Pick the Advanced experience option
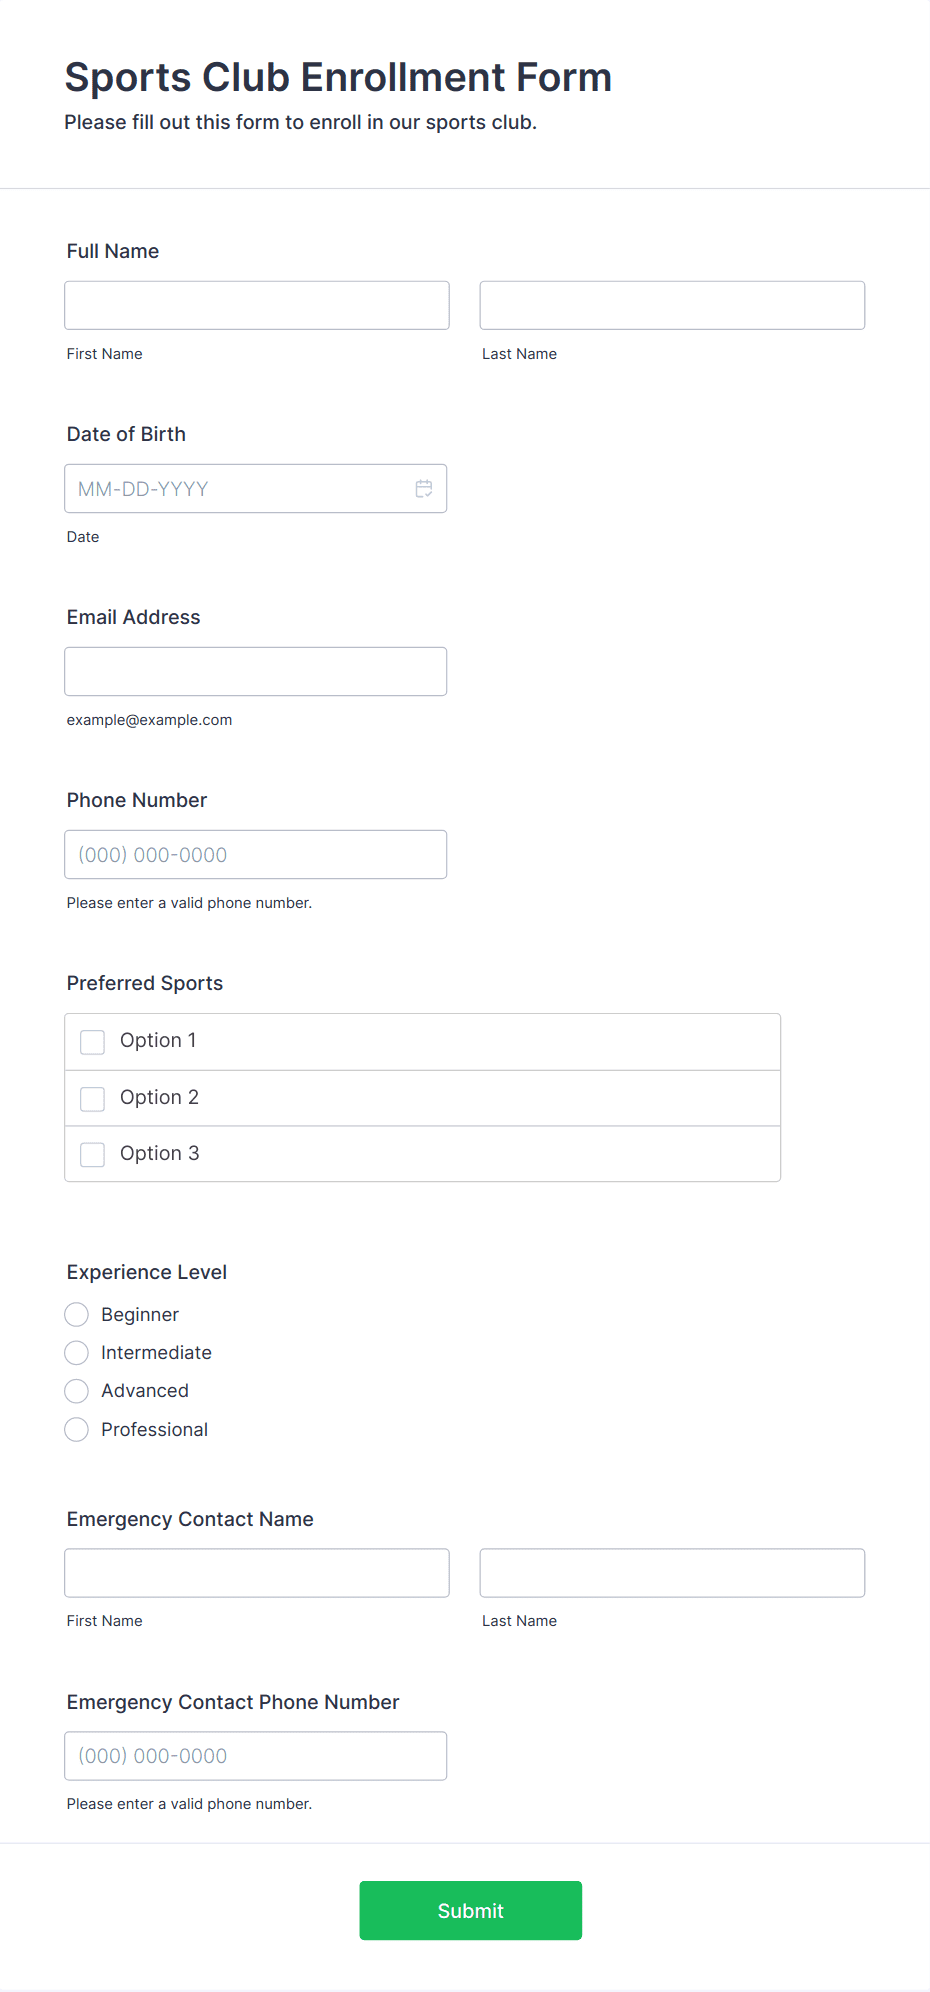This screenshot has height=1992, width=930. pos(76,1391)
